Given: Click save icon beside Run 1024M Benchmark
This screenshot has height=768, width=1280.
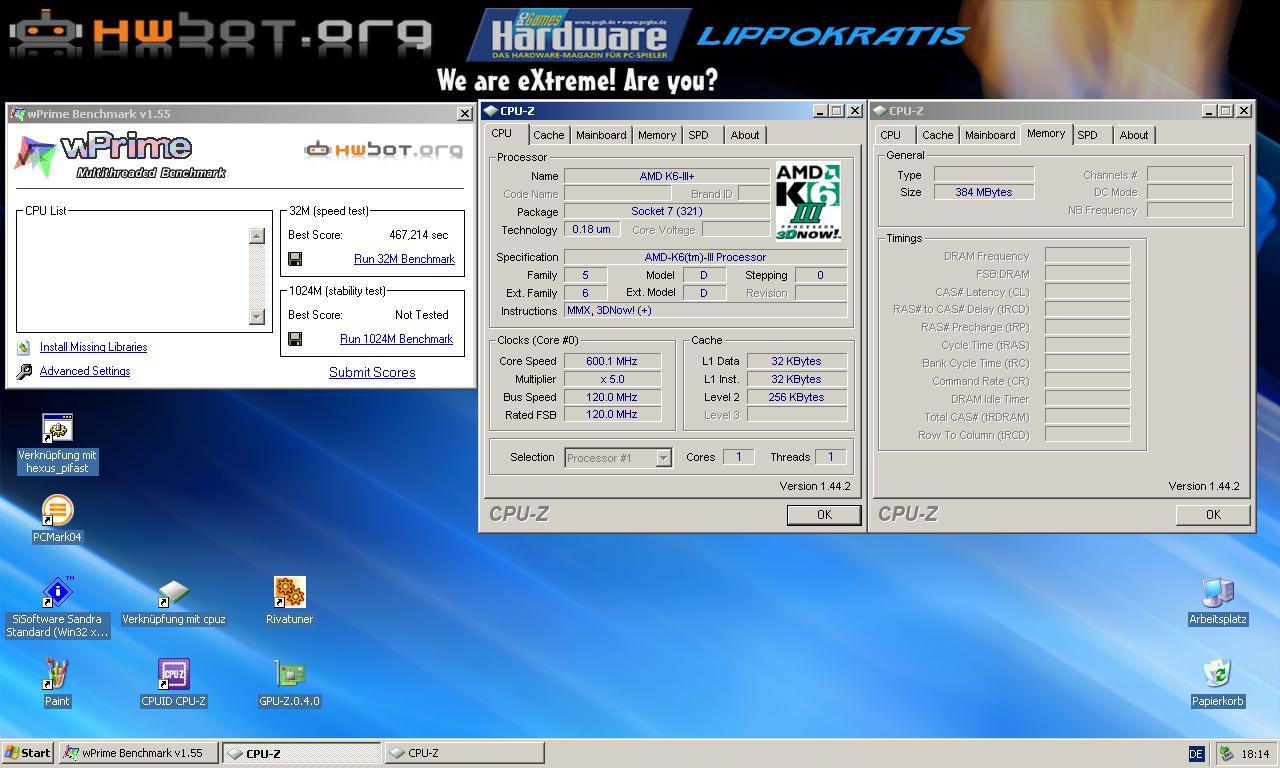Looking at the screenshot, I should point(295,339).
